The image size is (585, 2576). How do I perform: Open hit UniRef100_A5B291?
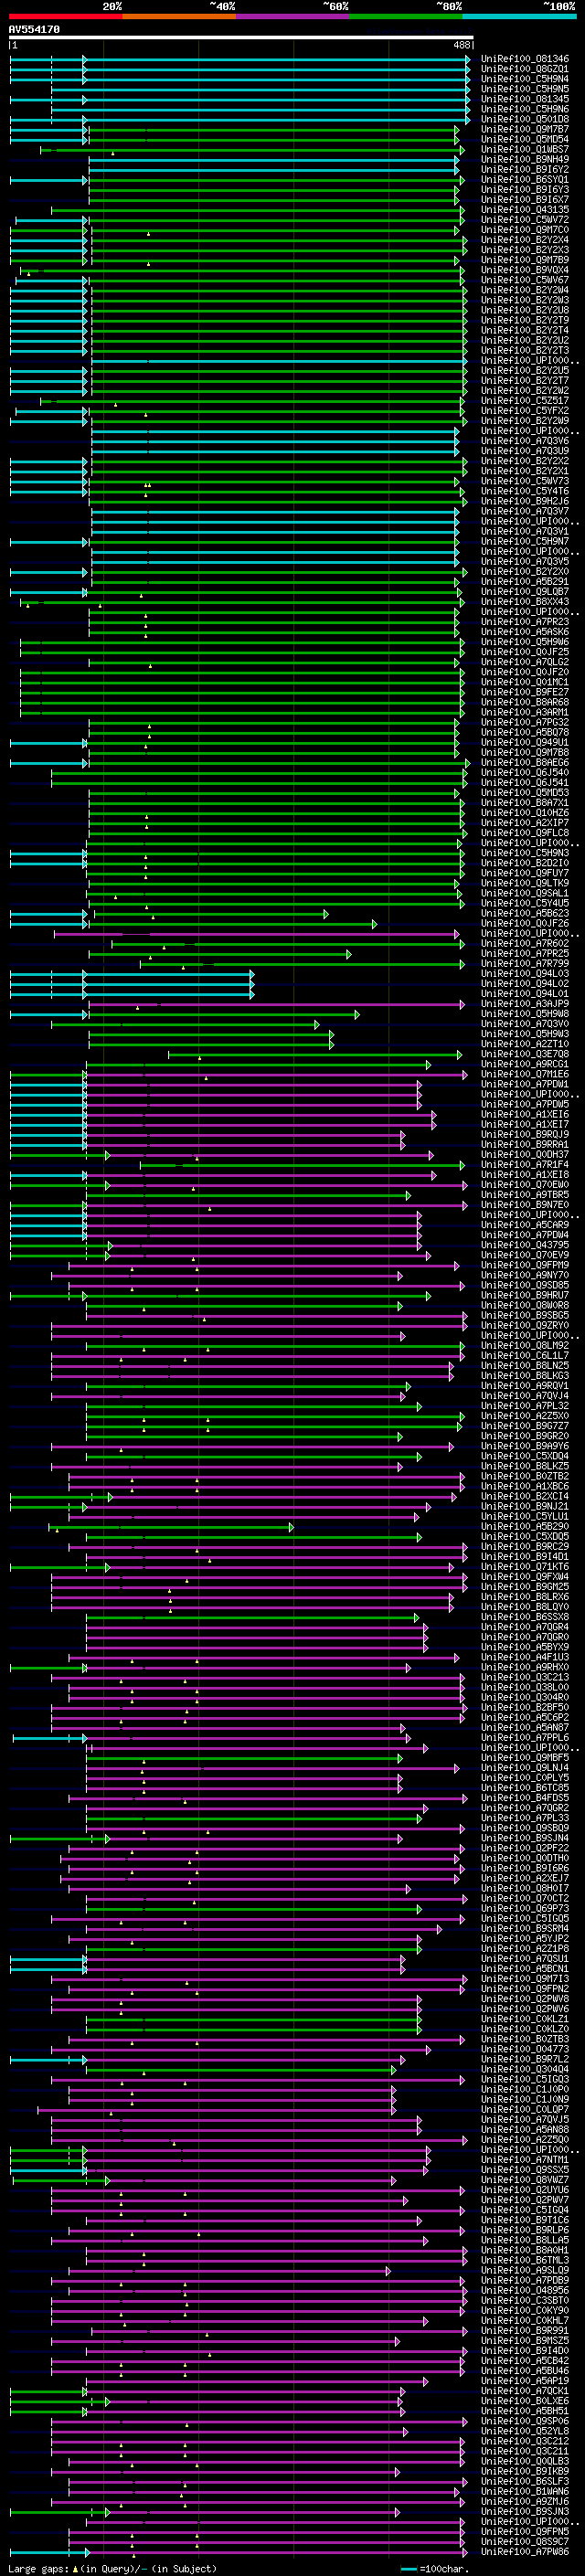(525, 582)
